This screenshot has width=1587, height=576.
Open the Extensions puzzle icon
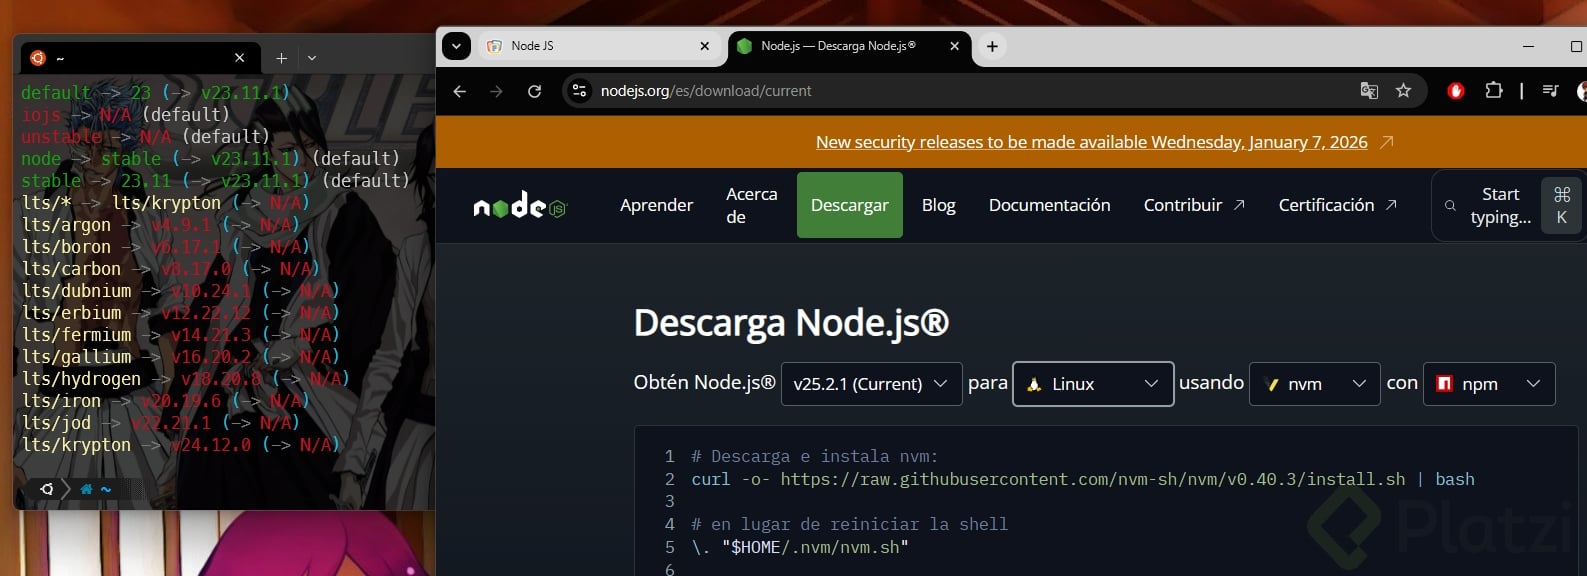[x=1493, y=91]
